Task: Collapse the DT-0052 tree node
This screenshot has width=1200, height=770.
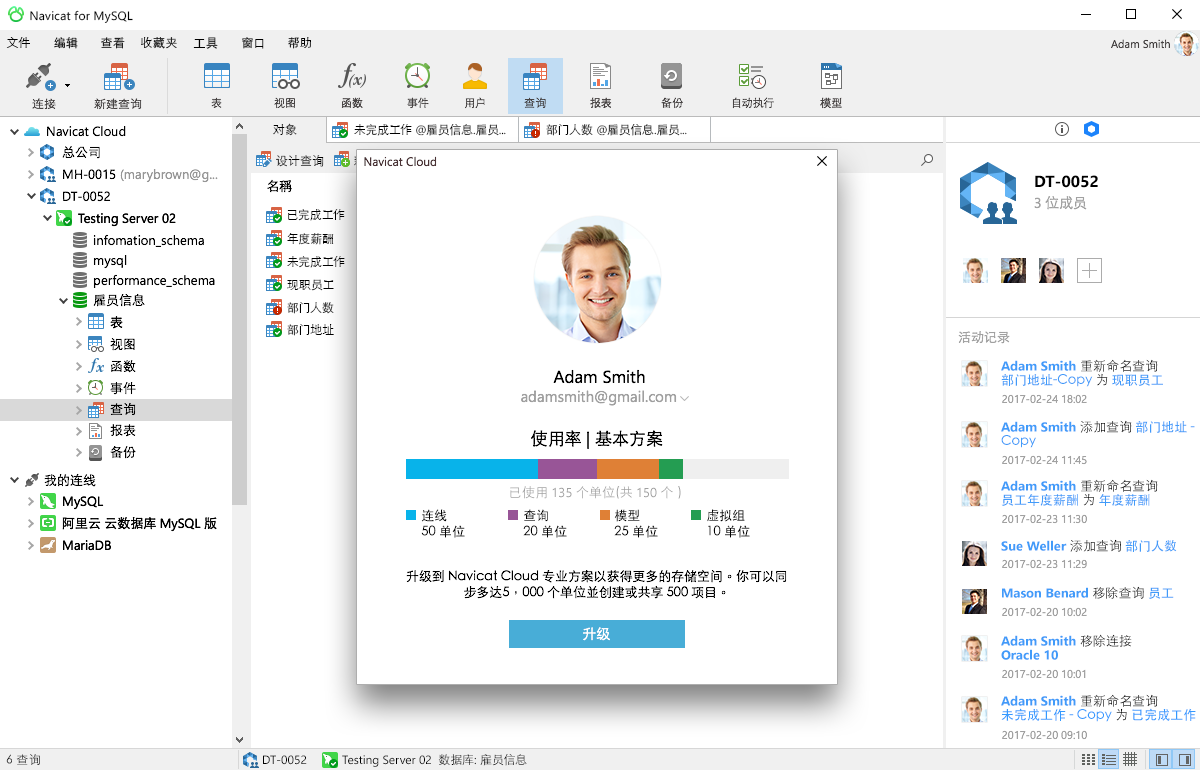Action: point(30,196)
